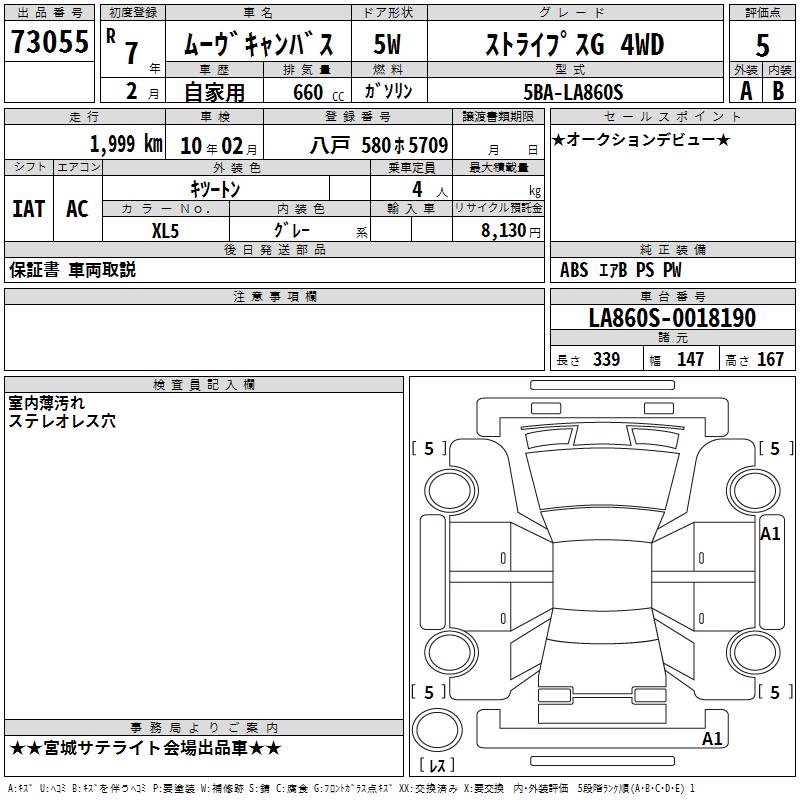Click the rear-left wheel circle
The image size is (800, 800).
(450, 653)
